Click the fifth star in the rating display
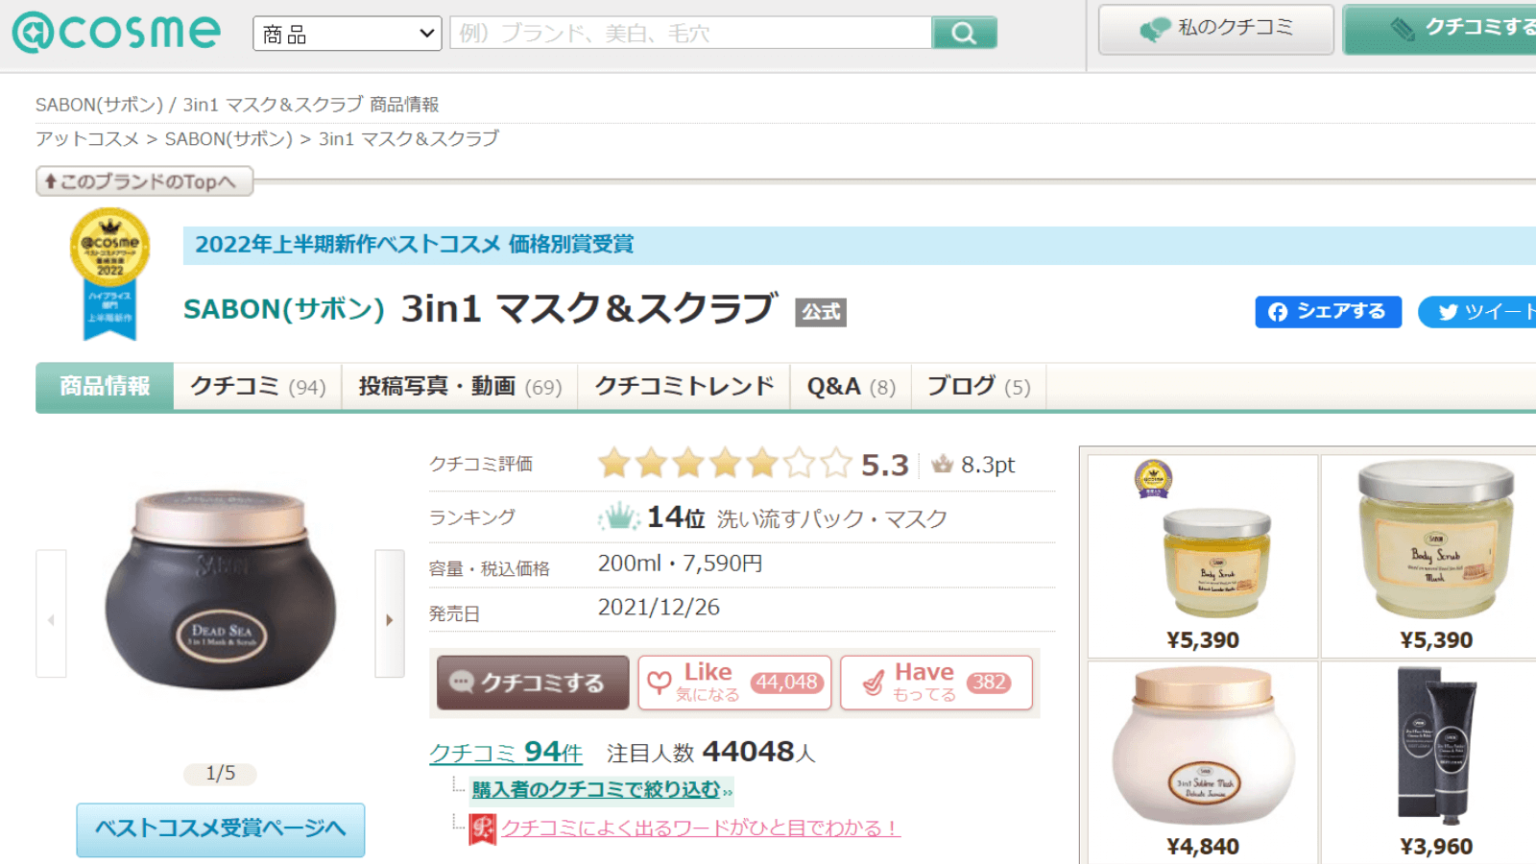Screen dimensions: 1536x864 click(x=764, y=463)
